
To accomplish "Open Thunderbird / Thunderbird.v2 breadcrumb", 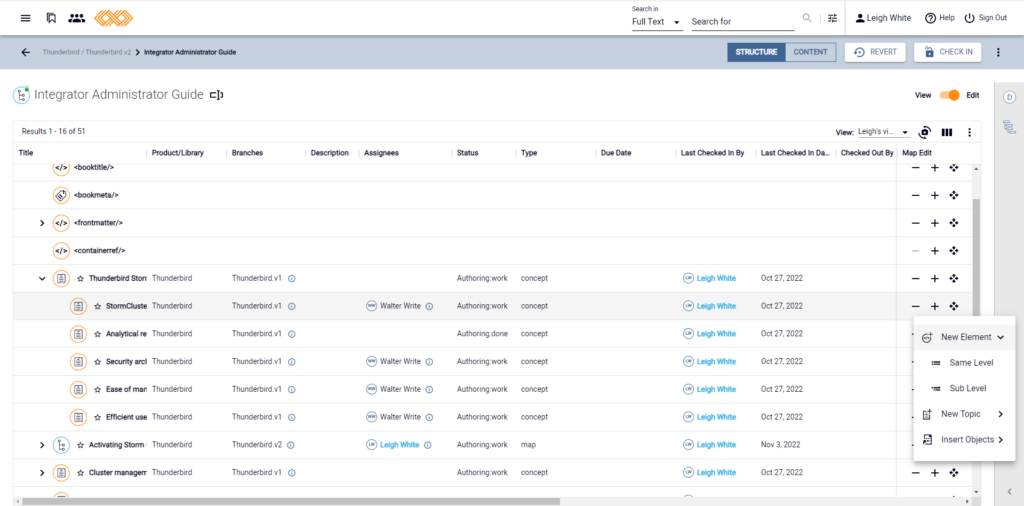I will coord(87,52).
